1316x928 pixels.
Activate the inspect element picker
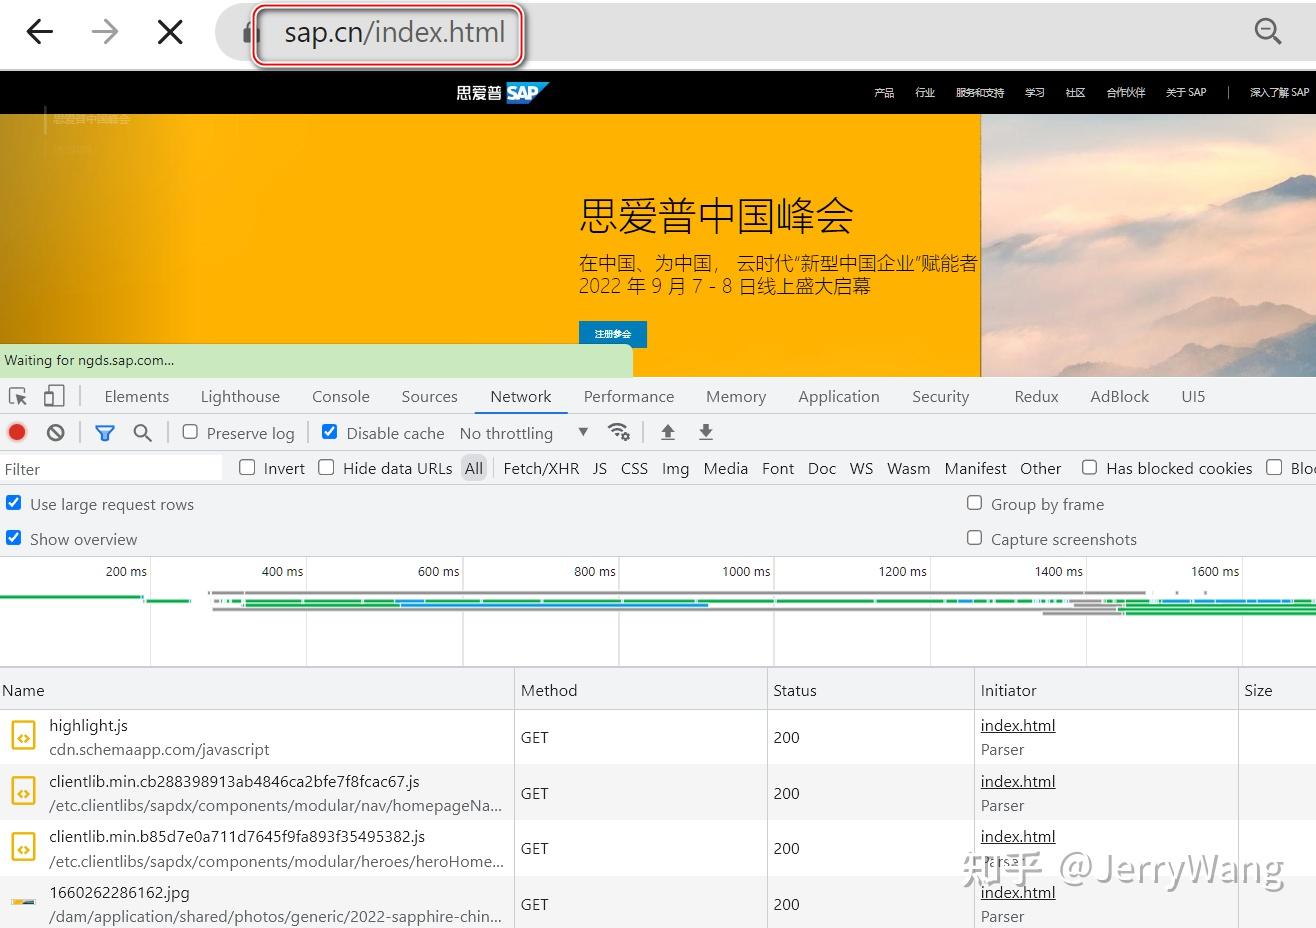(18, 396)
